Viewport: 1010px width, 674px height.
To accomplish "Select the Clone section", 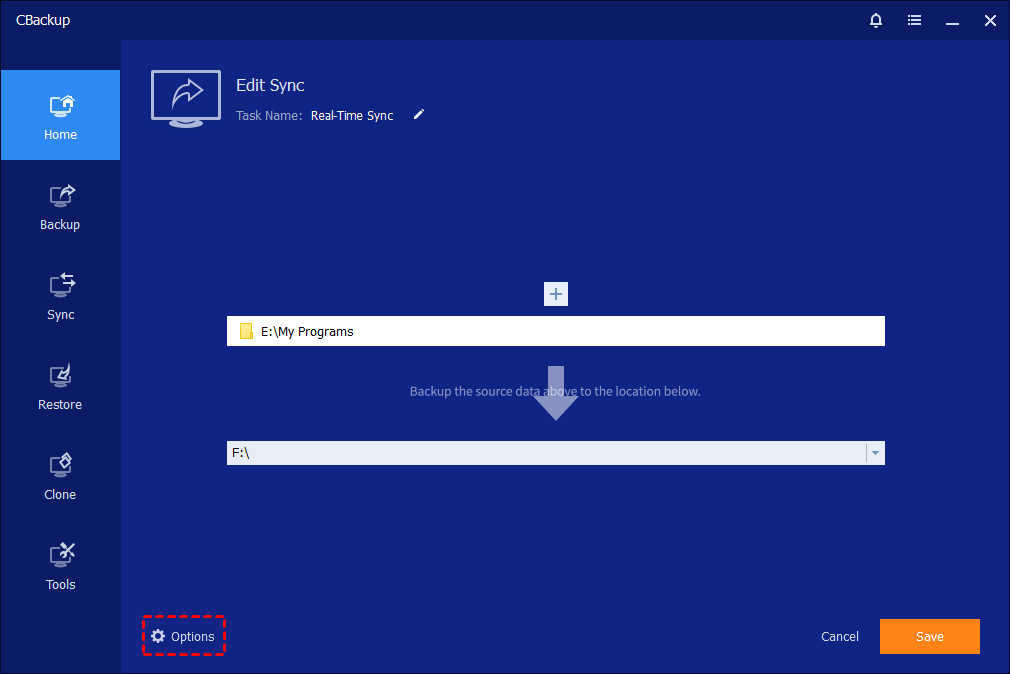I will click(60, 476).
